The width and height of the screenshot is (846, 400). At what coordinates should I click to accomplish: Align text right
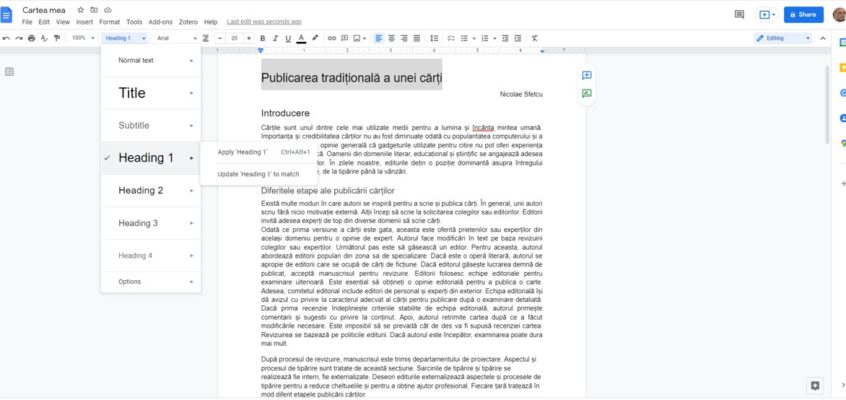(x=404, y=38)
